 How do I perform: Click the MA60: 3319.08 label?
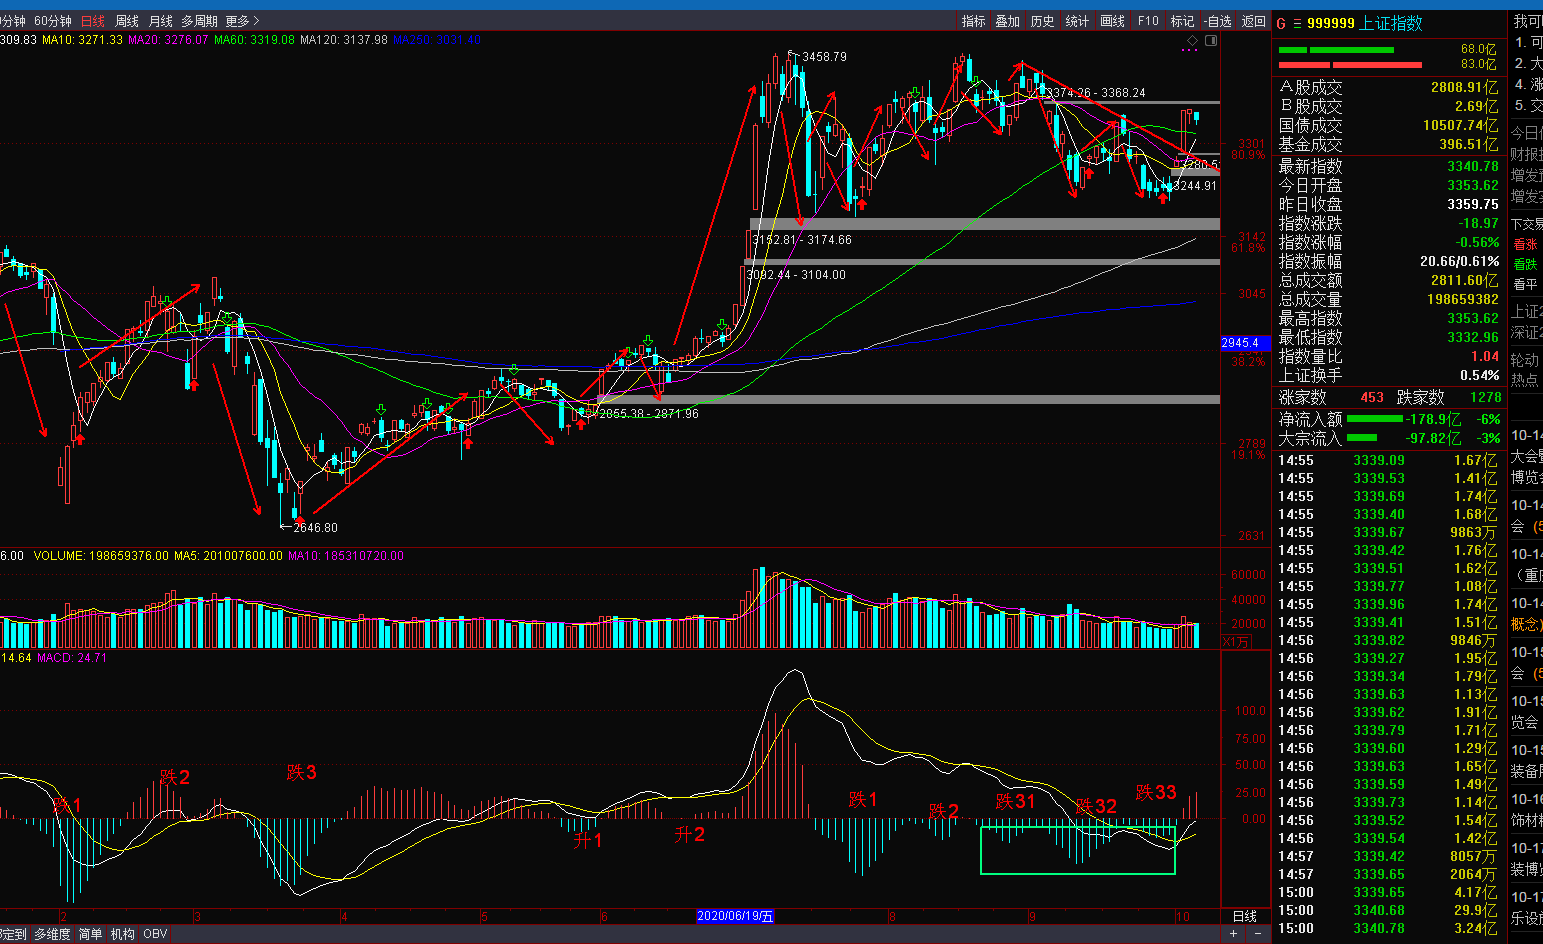click(254, 40)
